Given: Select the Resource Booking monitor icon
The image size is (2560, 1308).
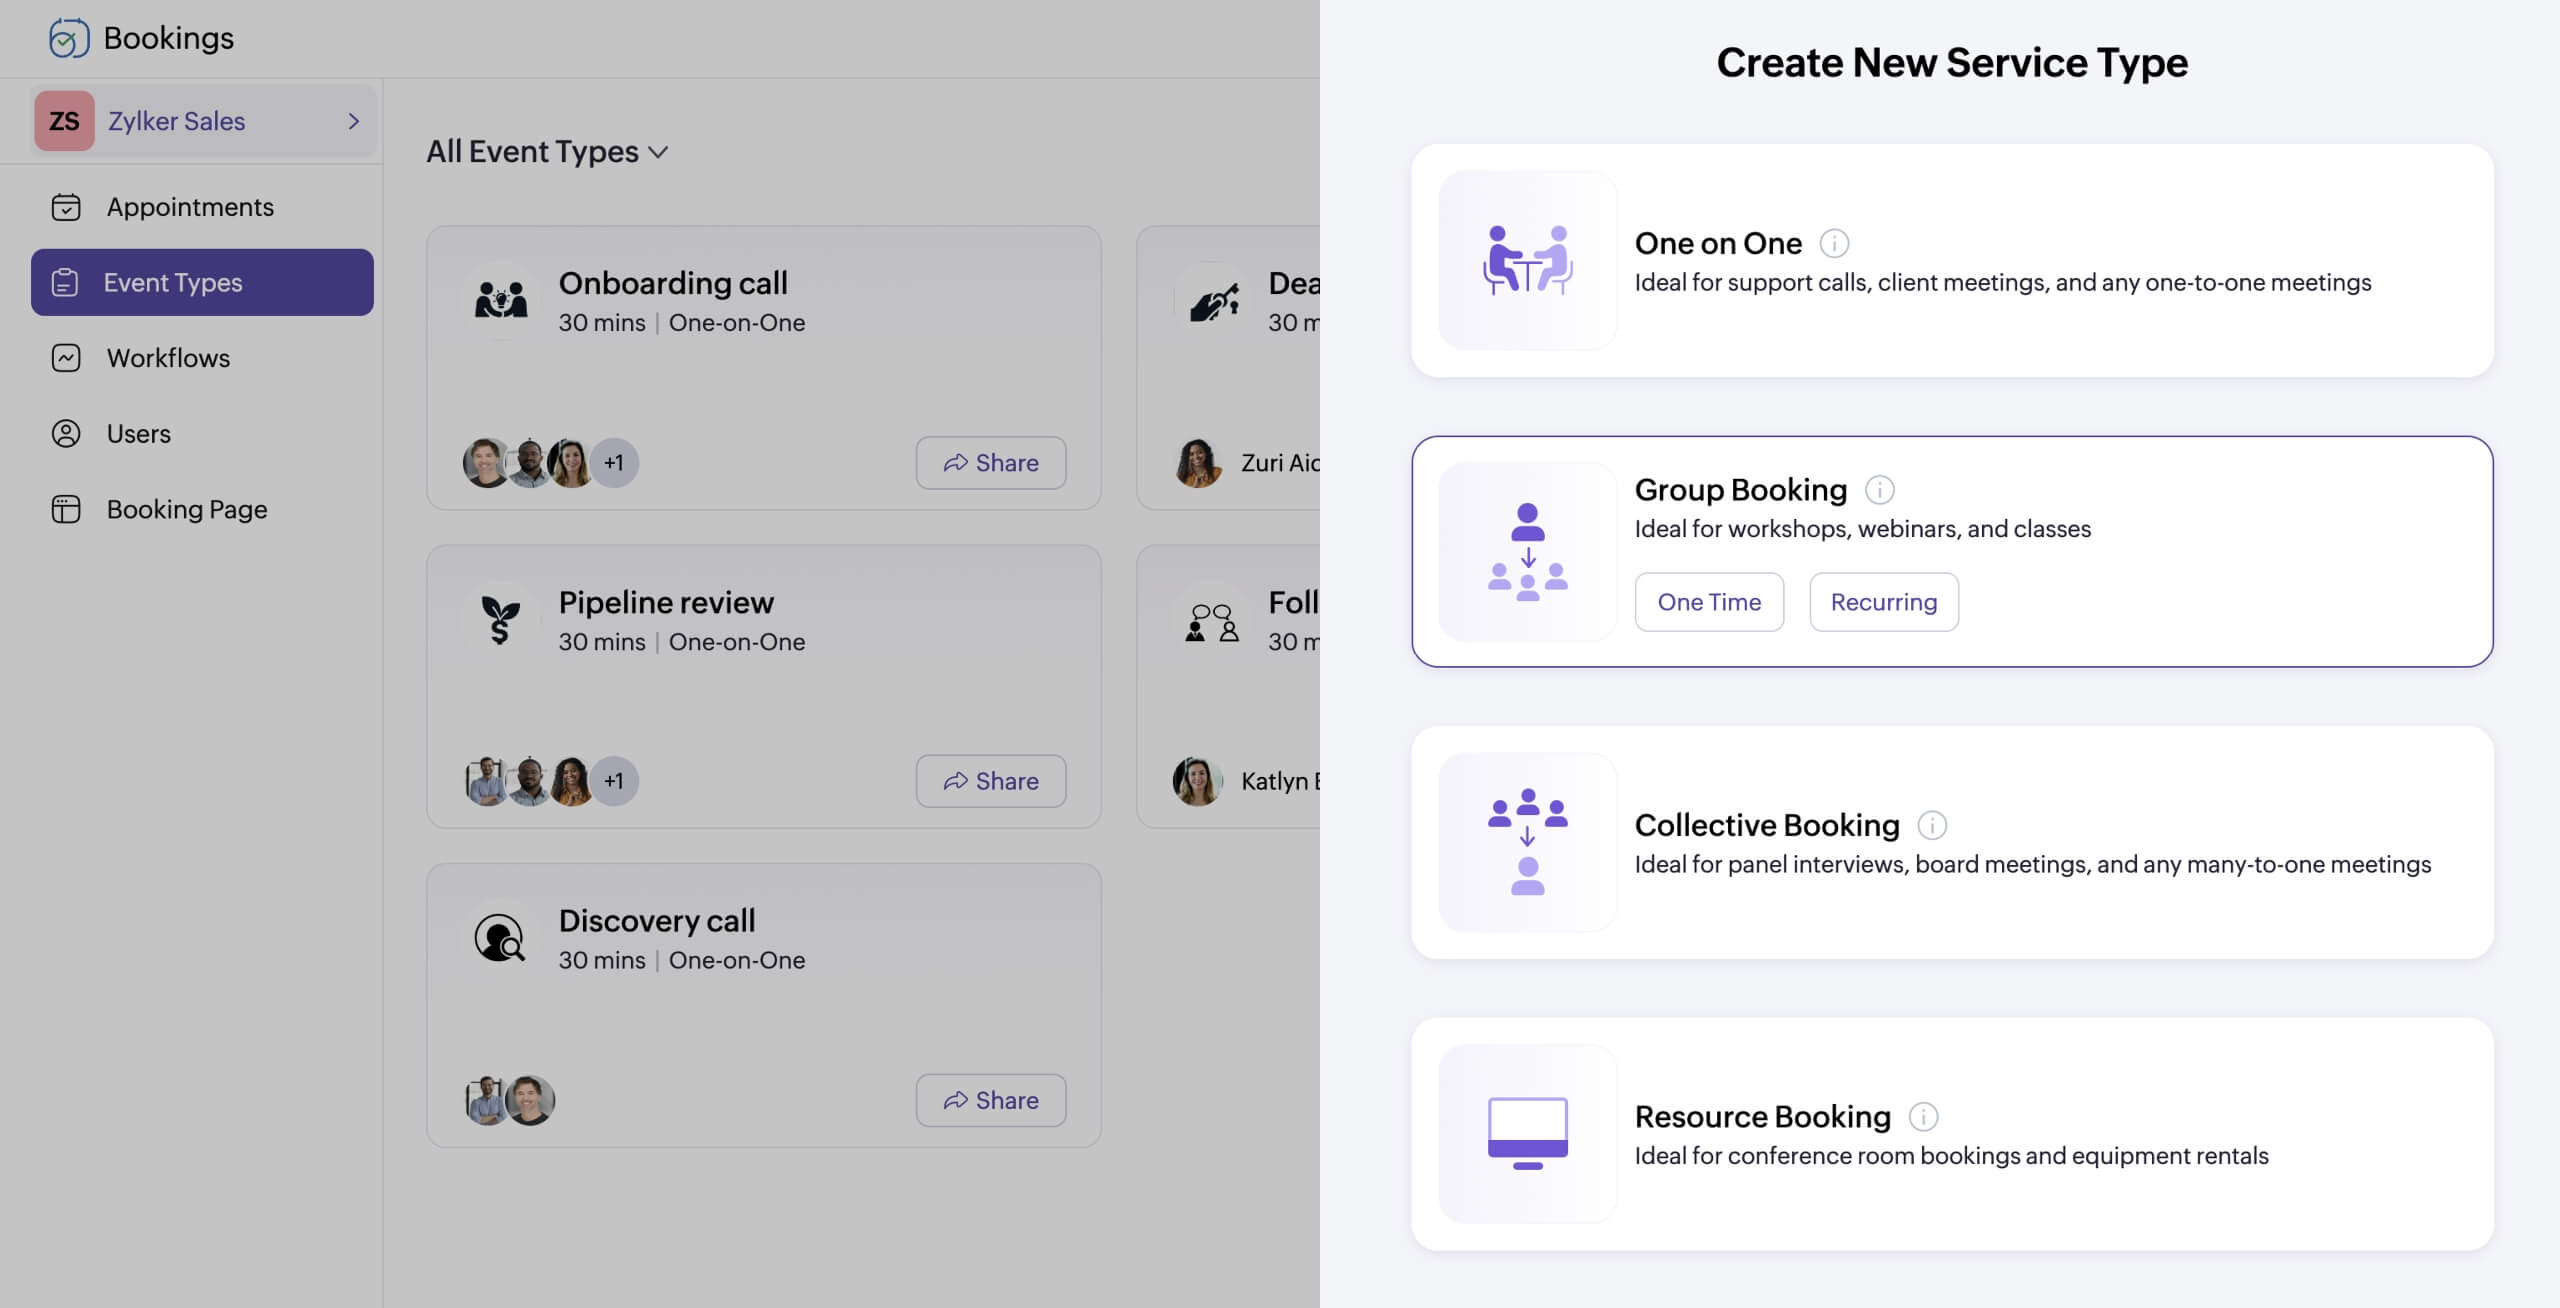Looking at the screenshot, I should pos(1527,1133).
